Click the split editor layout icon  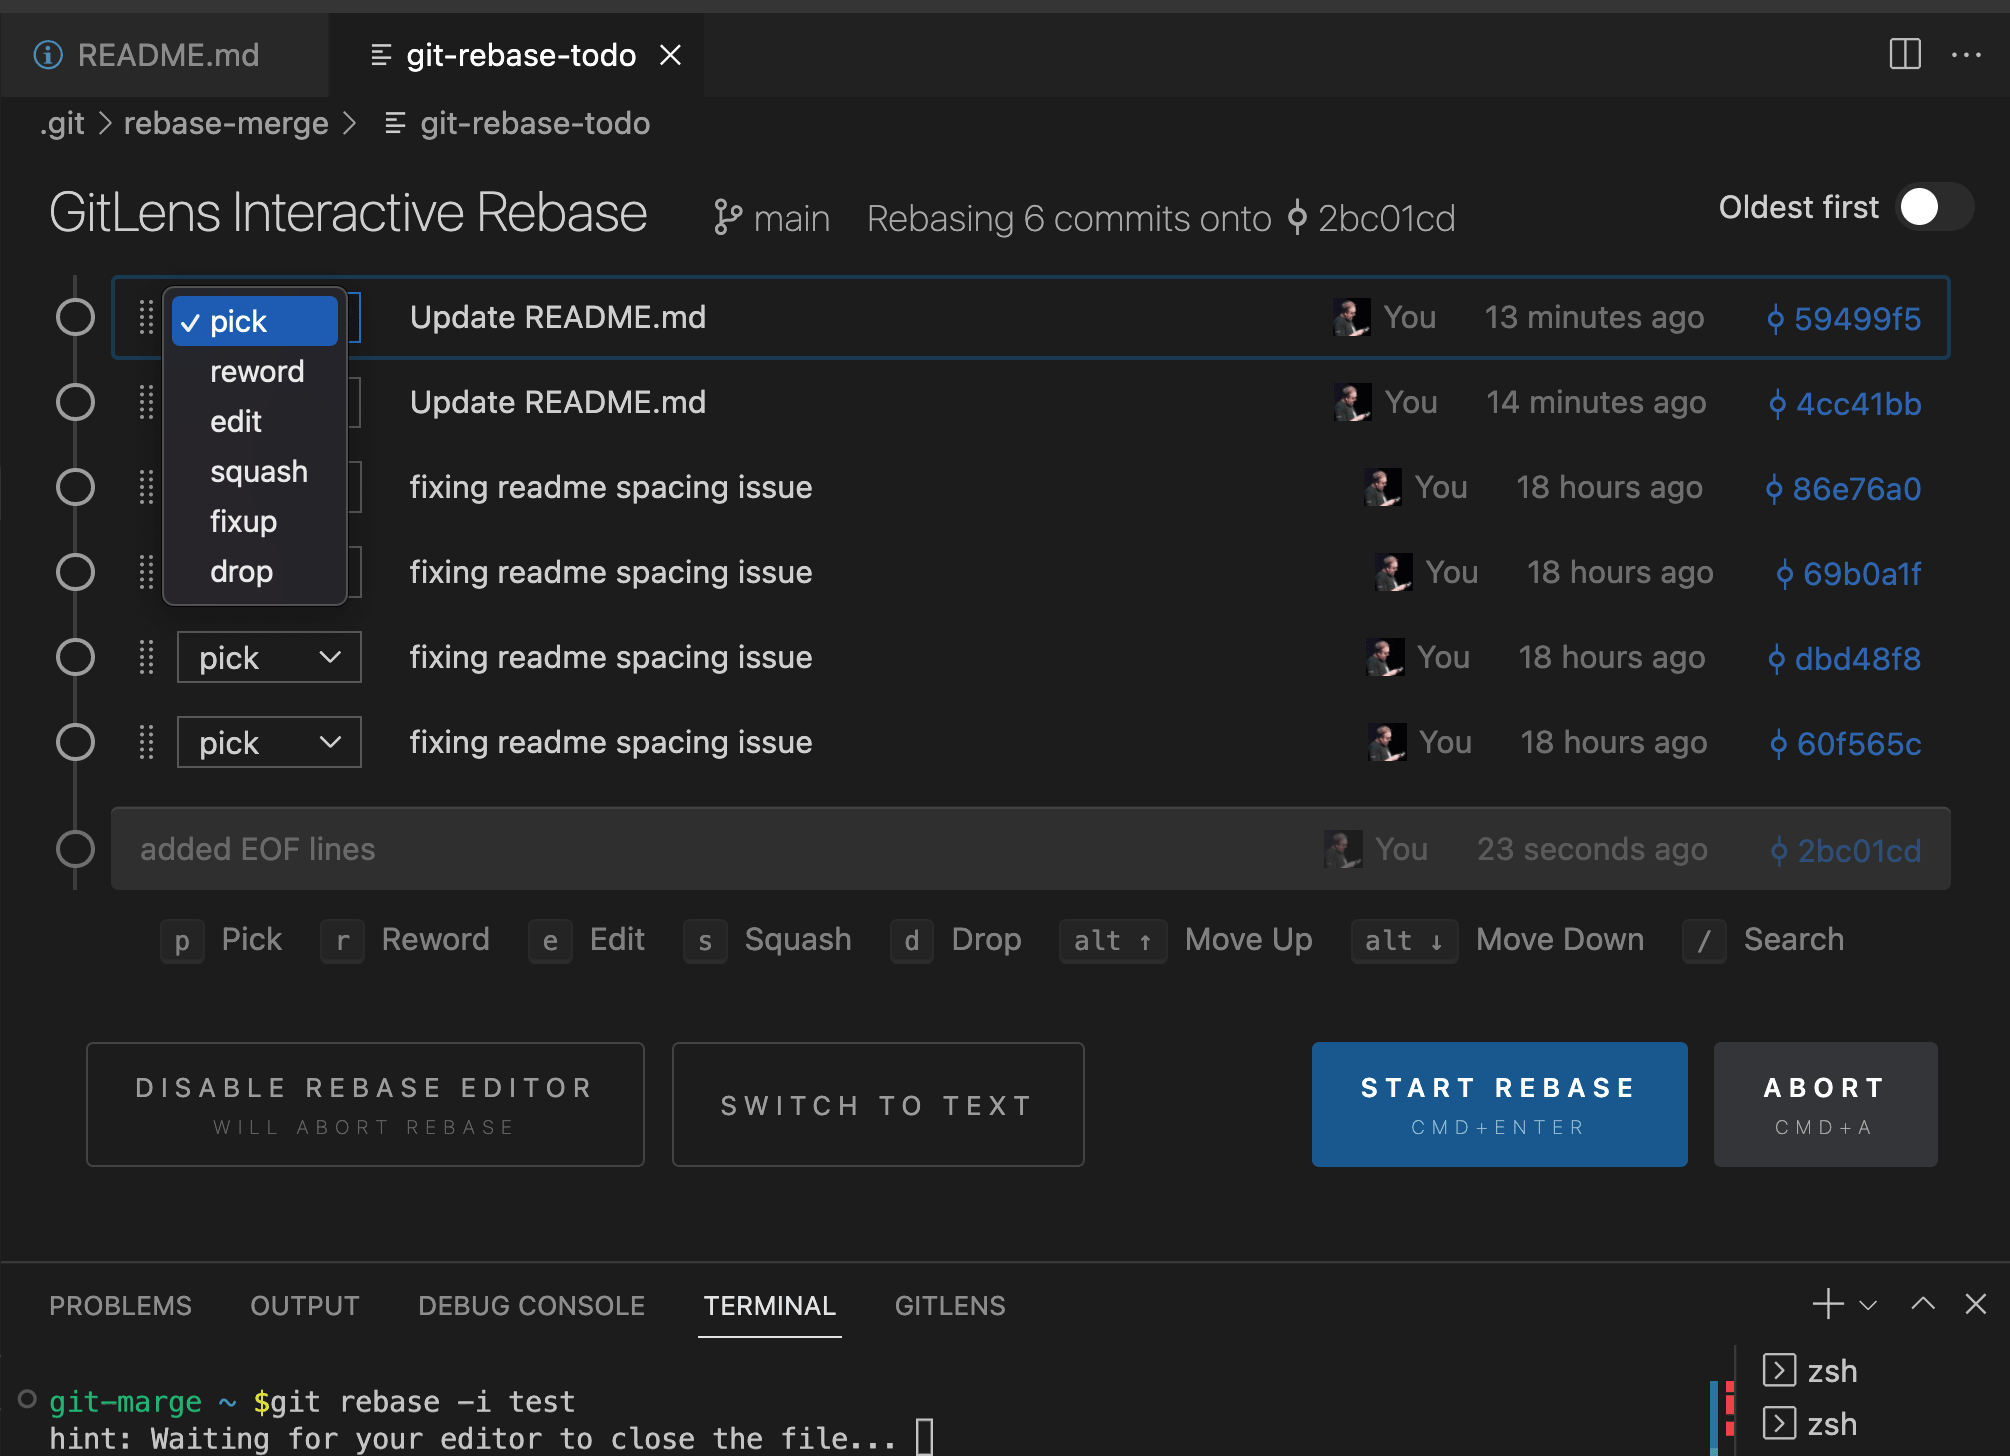tap(1905, 53)
